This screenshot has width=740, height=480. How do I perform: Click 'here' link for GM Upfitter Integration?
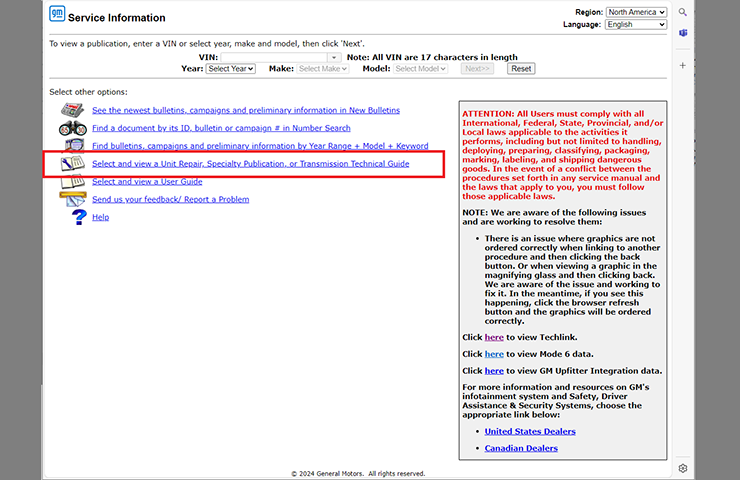coord(494,371)
